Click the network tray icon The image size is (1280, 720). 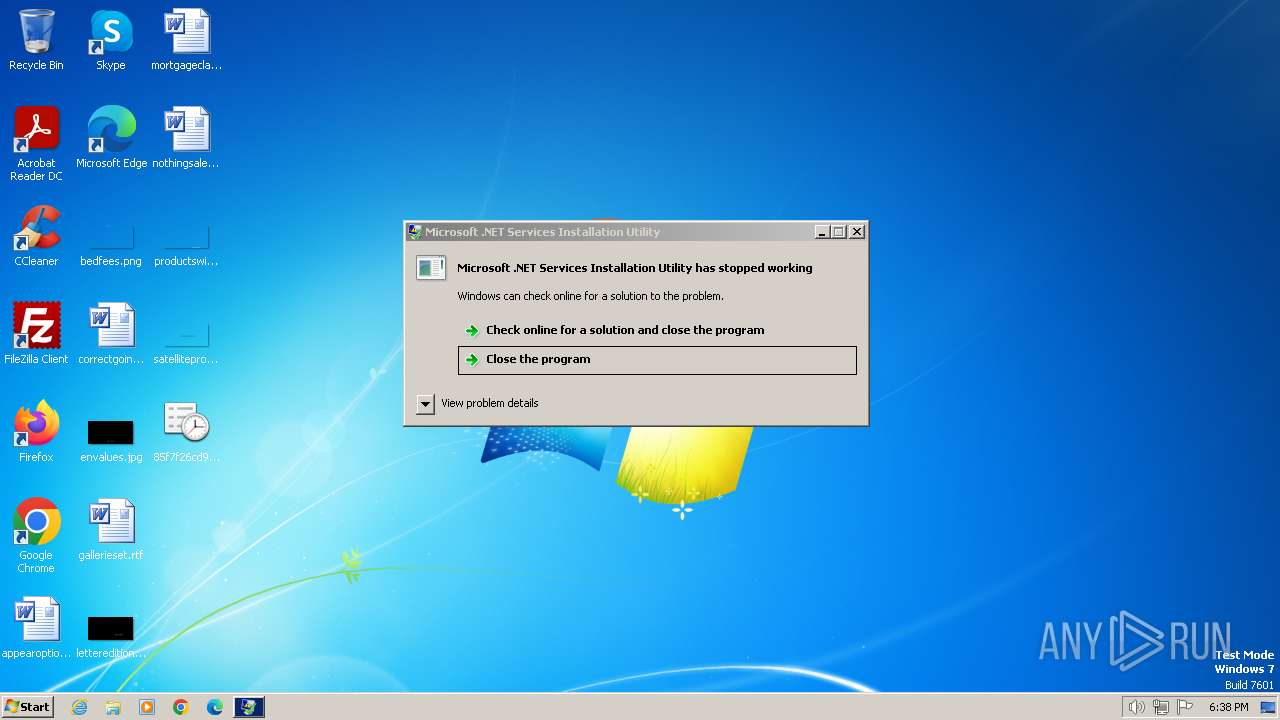coord(1160,707)
